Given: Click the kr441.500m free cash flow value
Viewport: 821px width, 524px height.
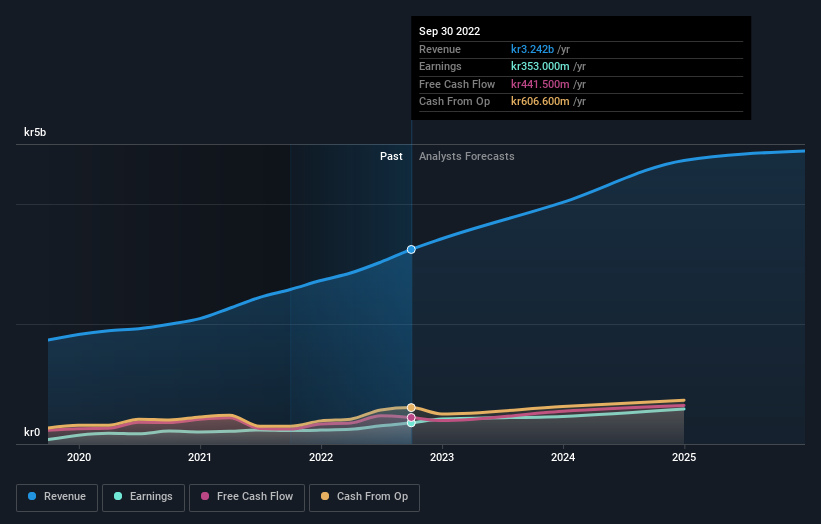Looking at the screenshot, I should [540, 84].
